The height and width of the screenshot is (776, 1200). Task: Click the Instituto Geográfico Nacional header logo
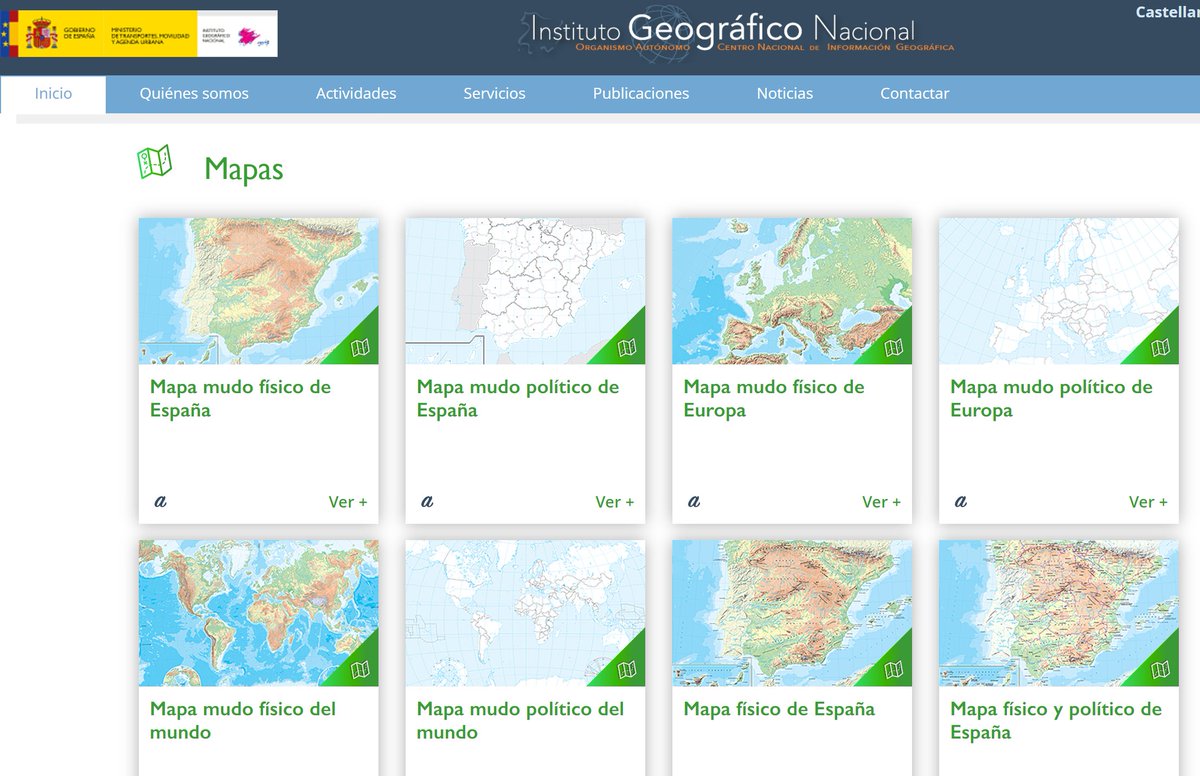[736, 32]
